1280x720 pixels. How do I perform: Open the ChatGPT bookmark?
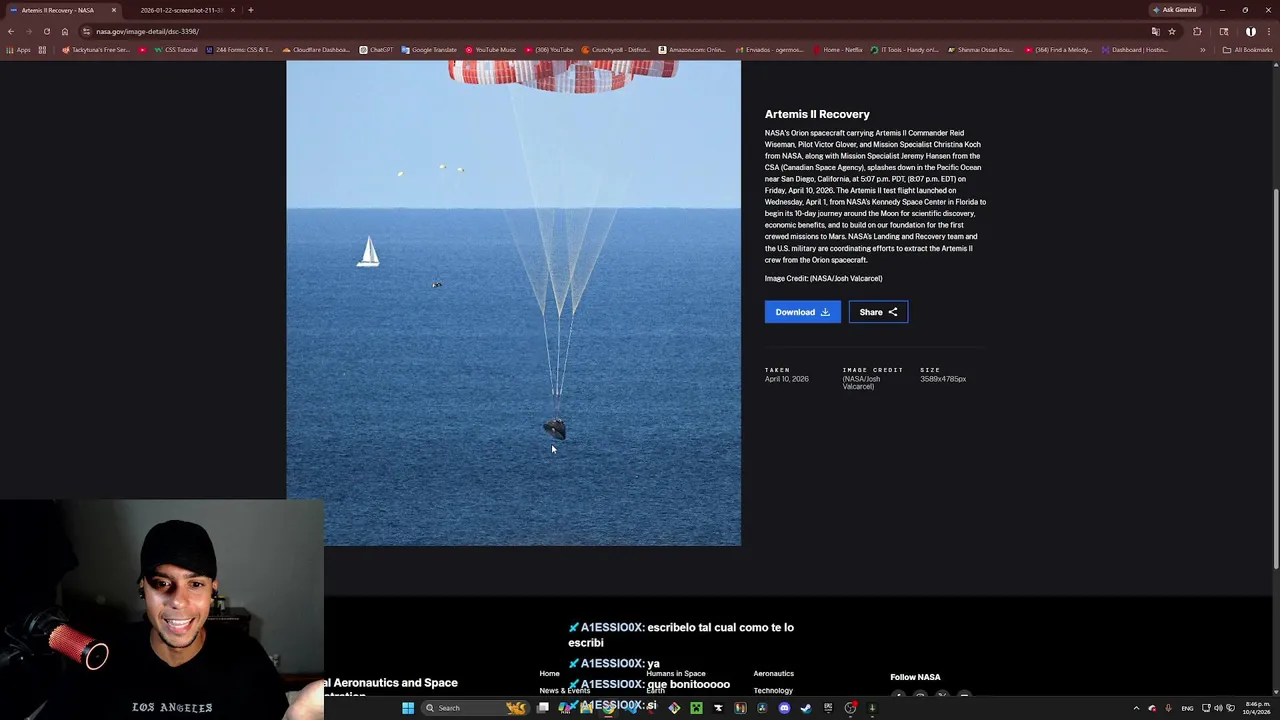(x=377, y=50)
